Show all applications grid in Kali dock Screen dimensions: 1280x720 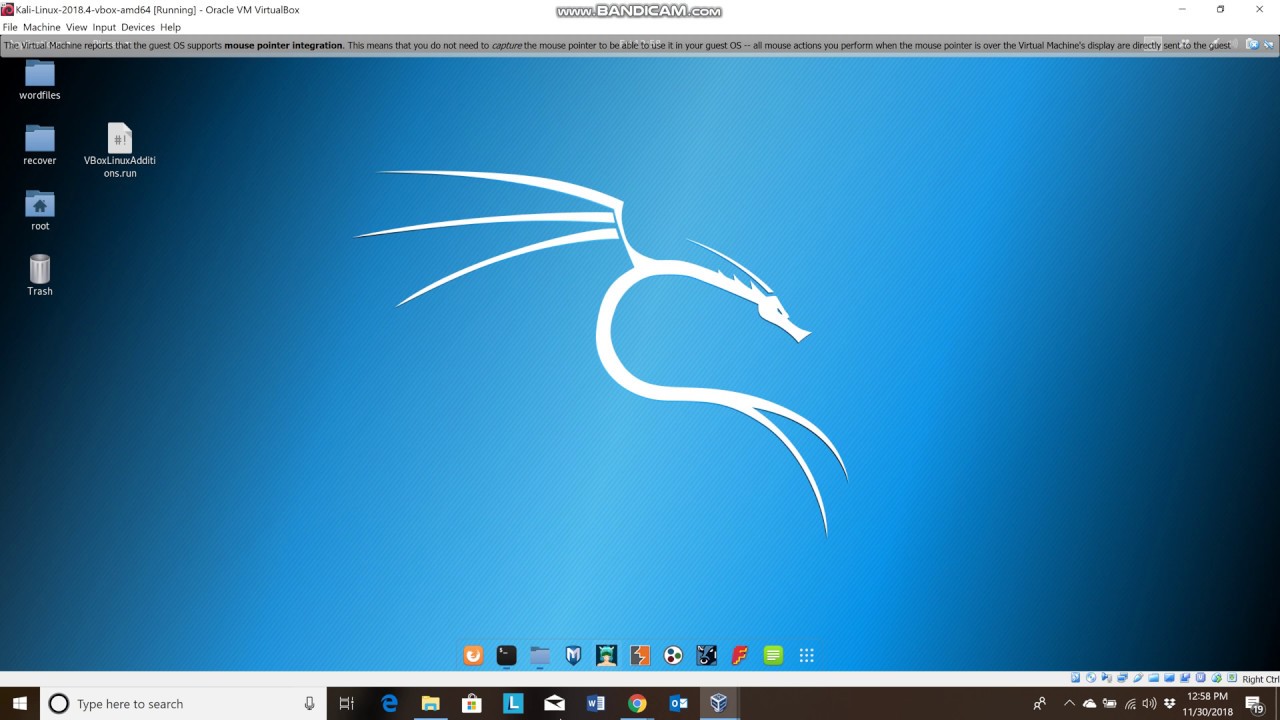tap(806, 655)
